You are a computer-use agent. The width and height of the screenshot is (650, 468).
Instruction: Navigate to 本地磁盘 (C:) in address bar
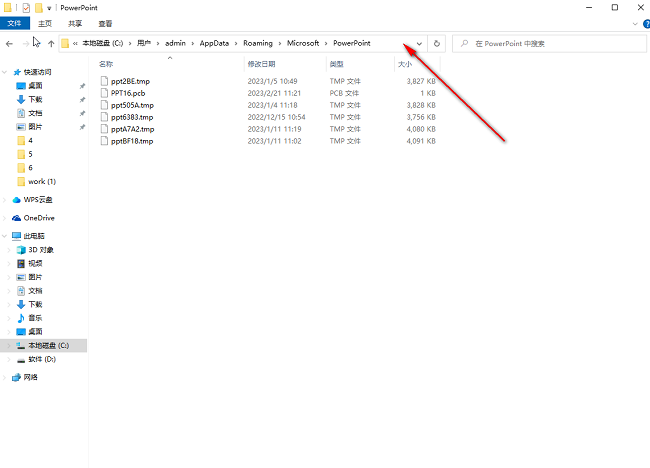click(102, 43)
